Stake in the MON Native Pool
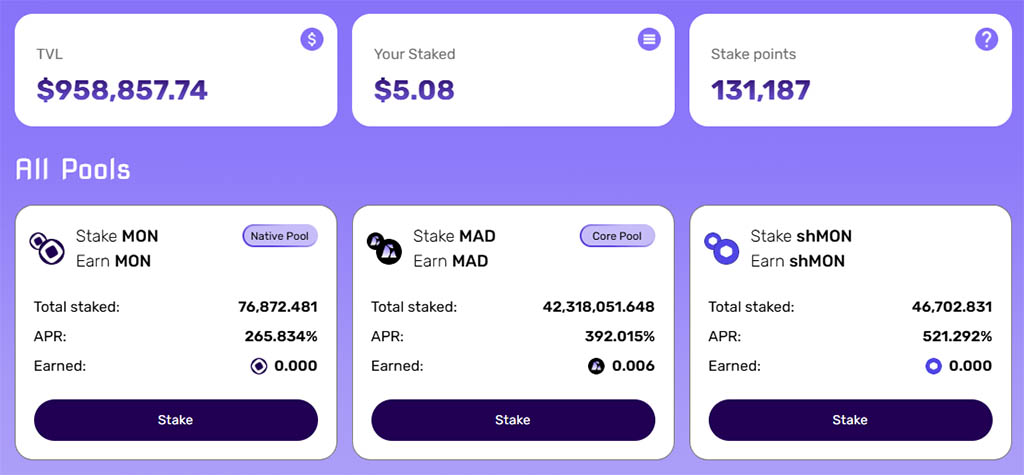The width and height of the screenshot is (1024, 475). [x=176, y=420]
